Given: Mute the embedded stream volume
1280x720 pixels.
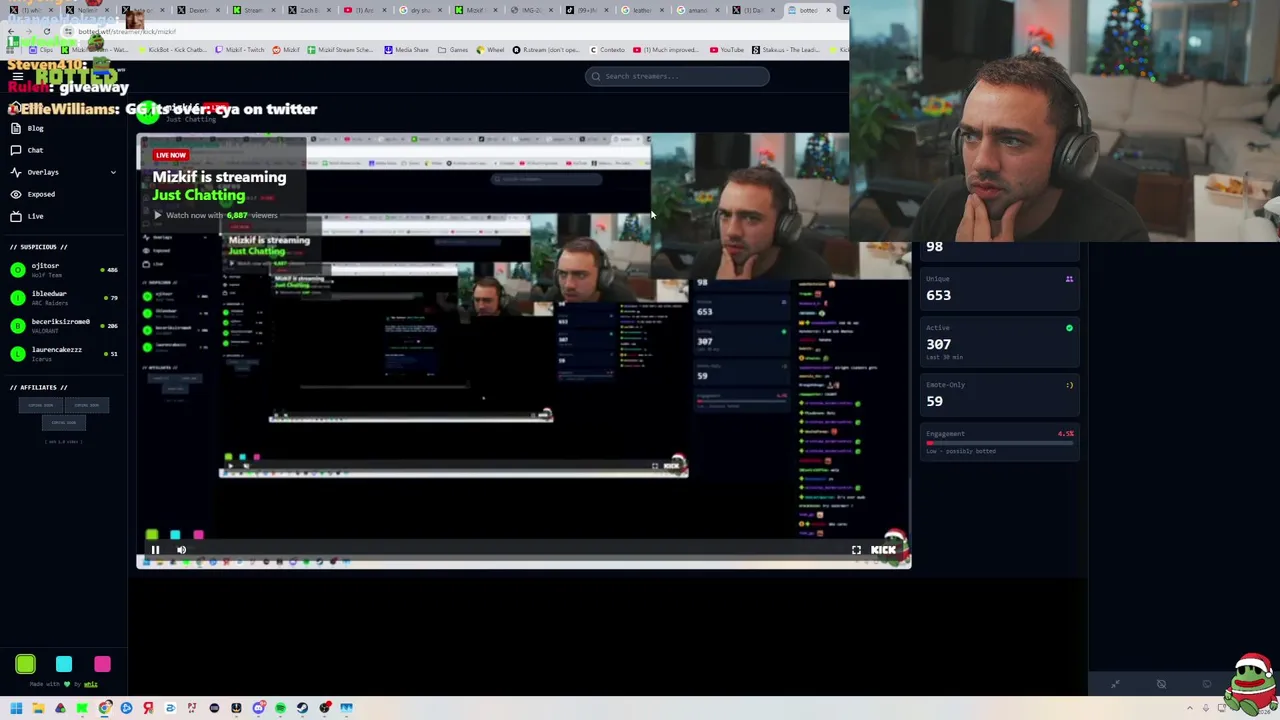Looking at the screenshot, I should pyautogui.click(x=181, y=550).
